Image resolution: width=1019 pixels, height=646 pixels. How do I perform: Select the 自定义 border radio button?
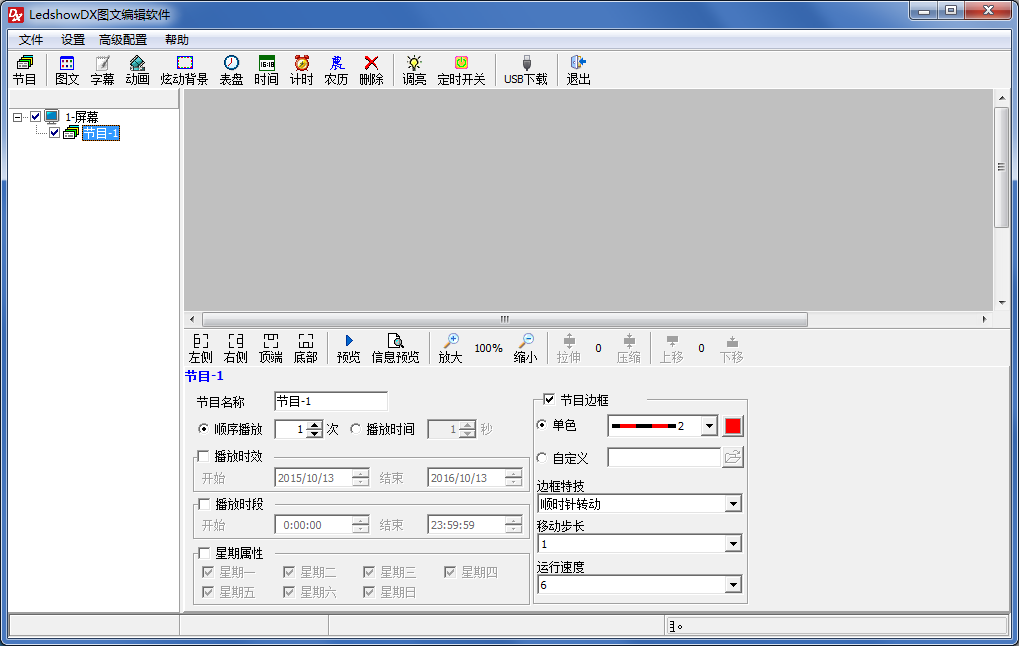[x=542, y=458]
